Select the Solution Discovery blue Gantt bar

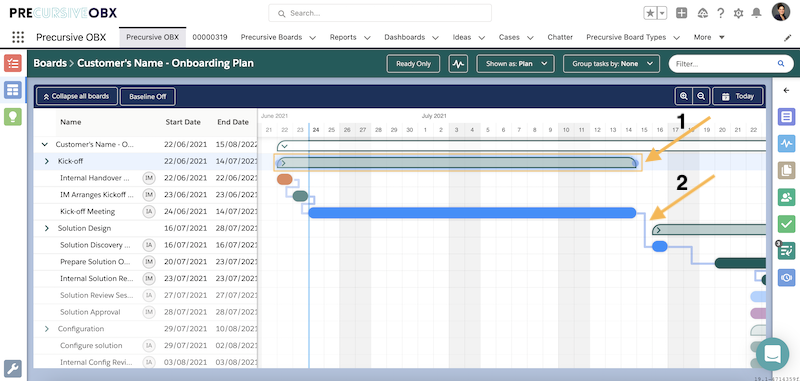(660, 246)
